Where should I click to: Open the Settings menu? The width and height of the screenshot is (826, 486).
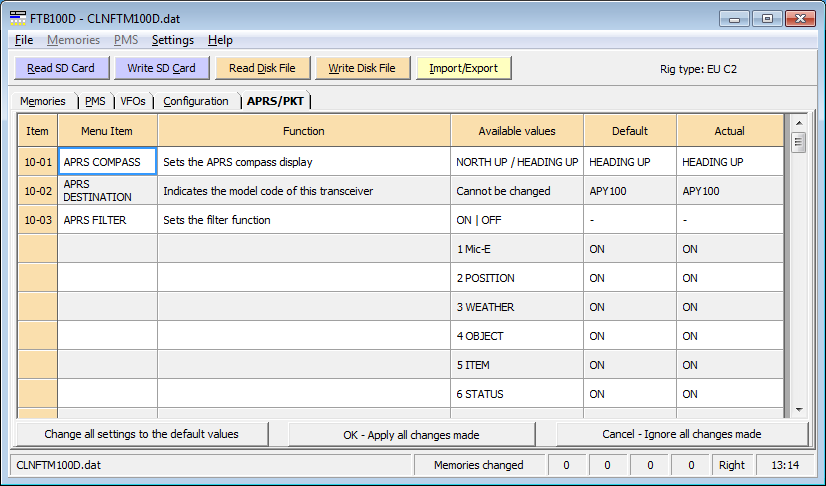pyautogui.click(x=173, y=40)
